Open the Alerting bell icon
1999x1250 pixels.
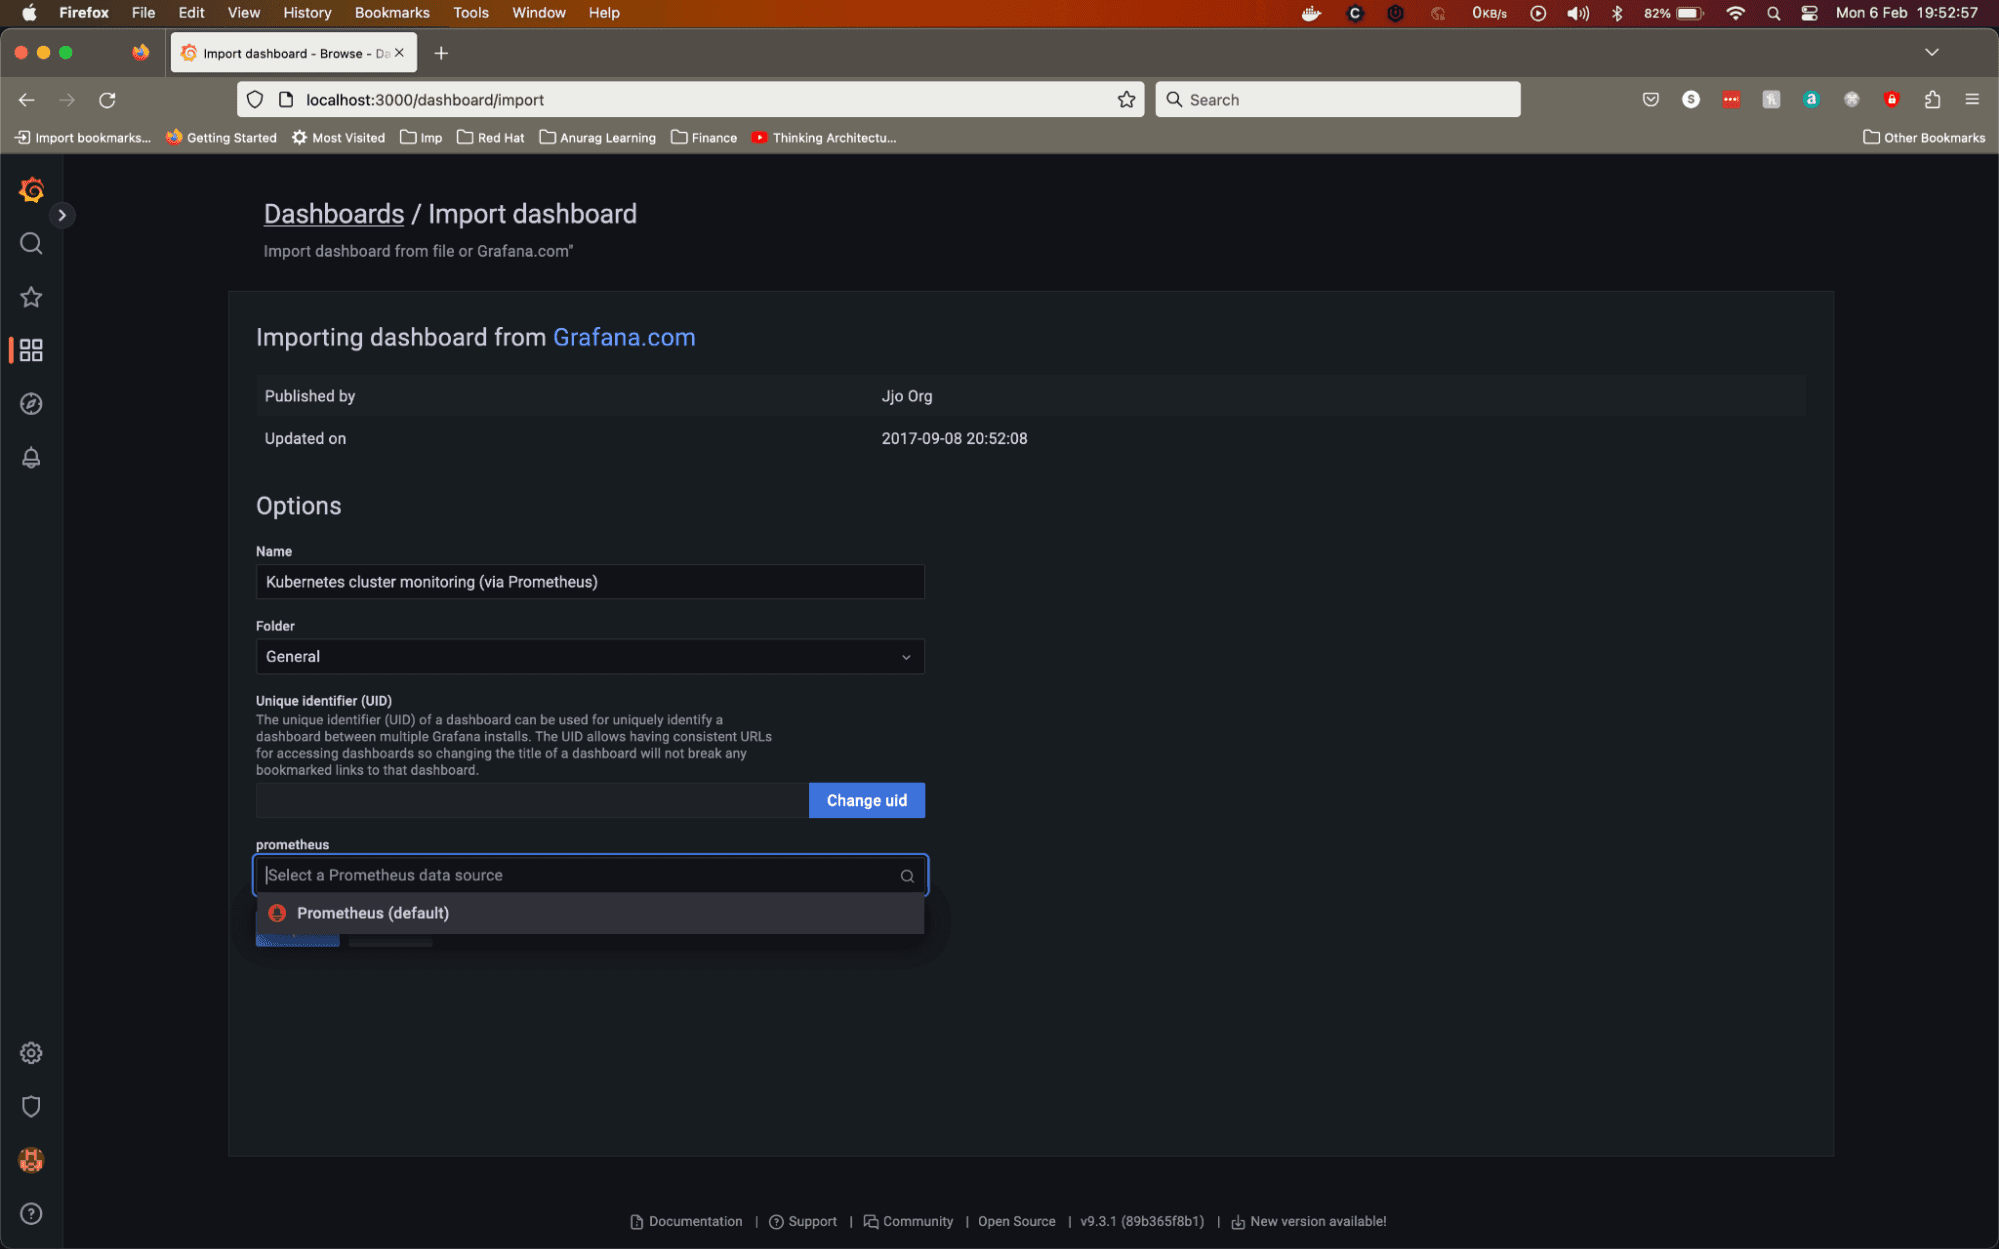[31, 458]
